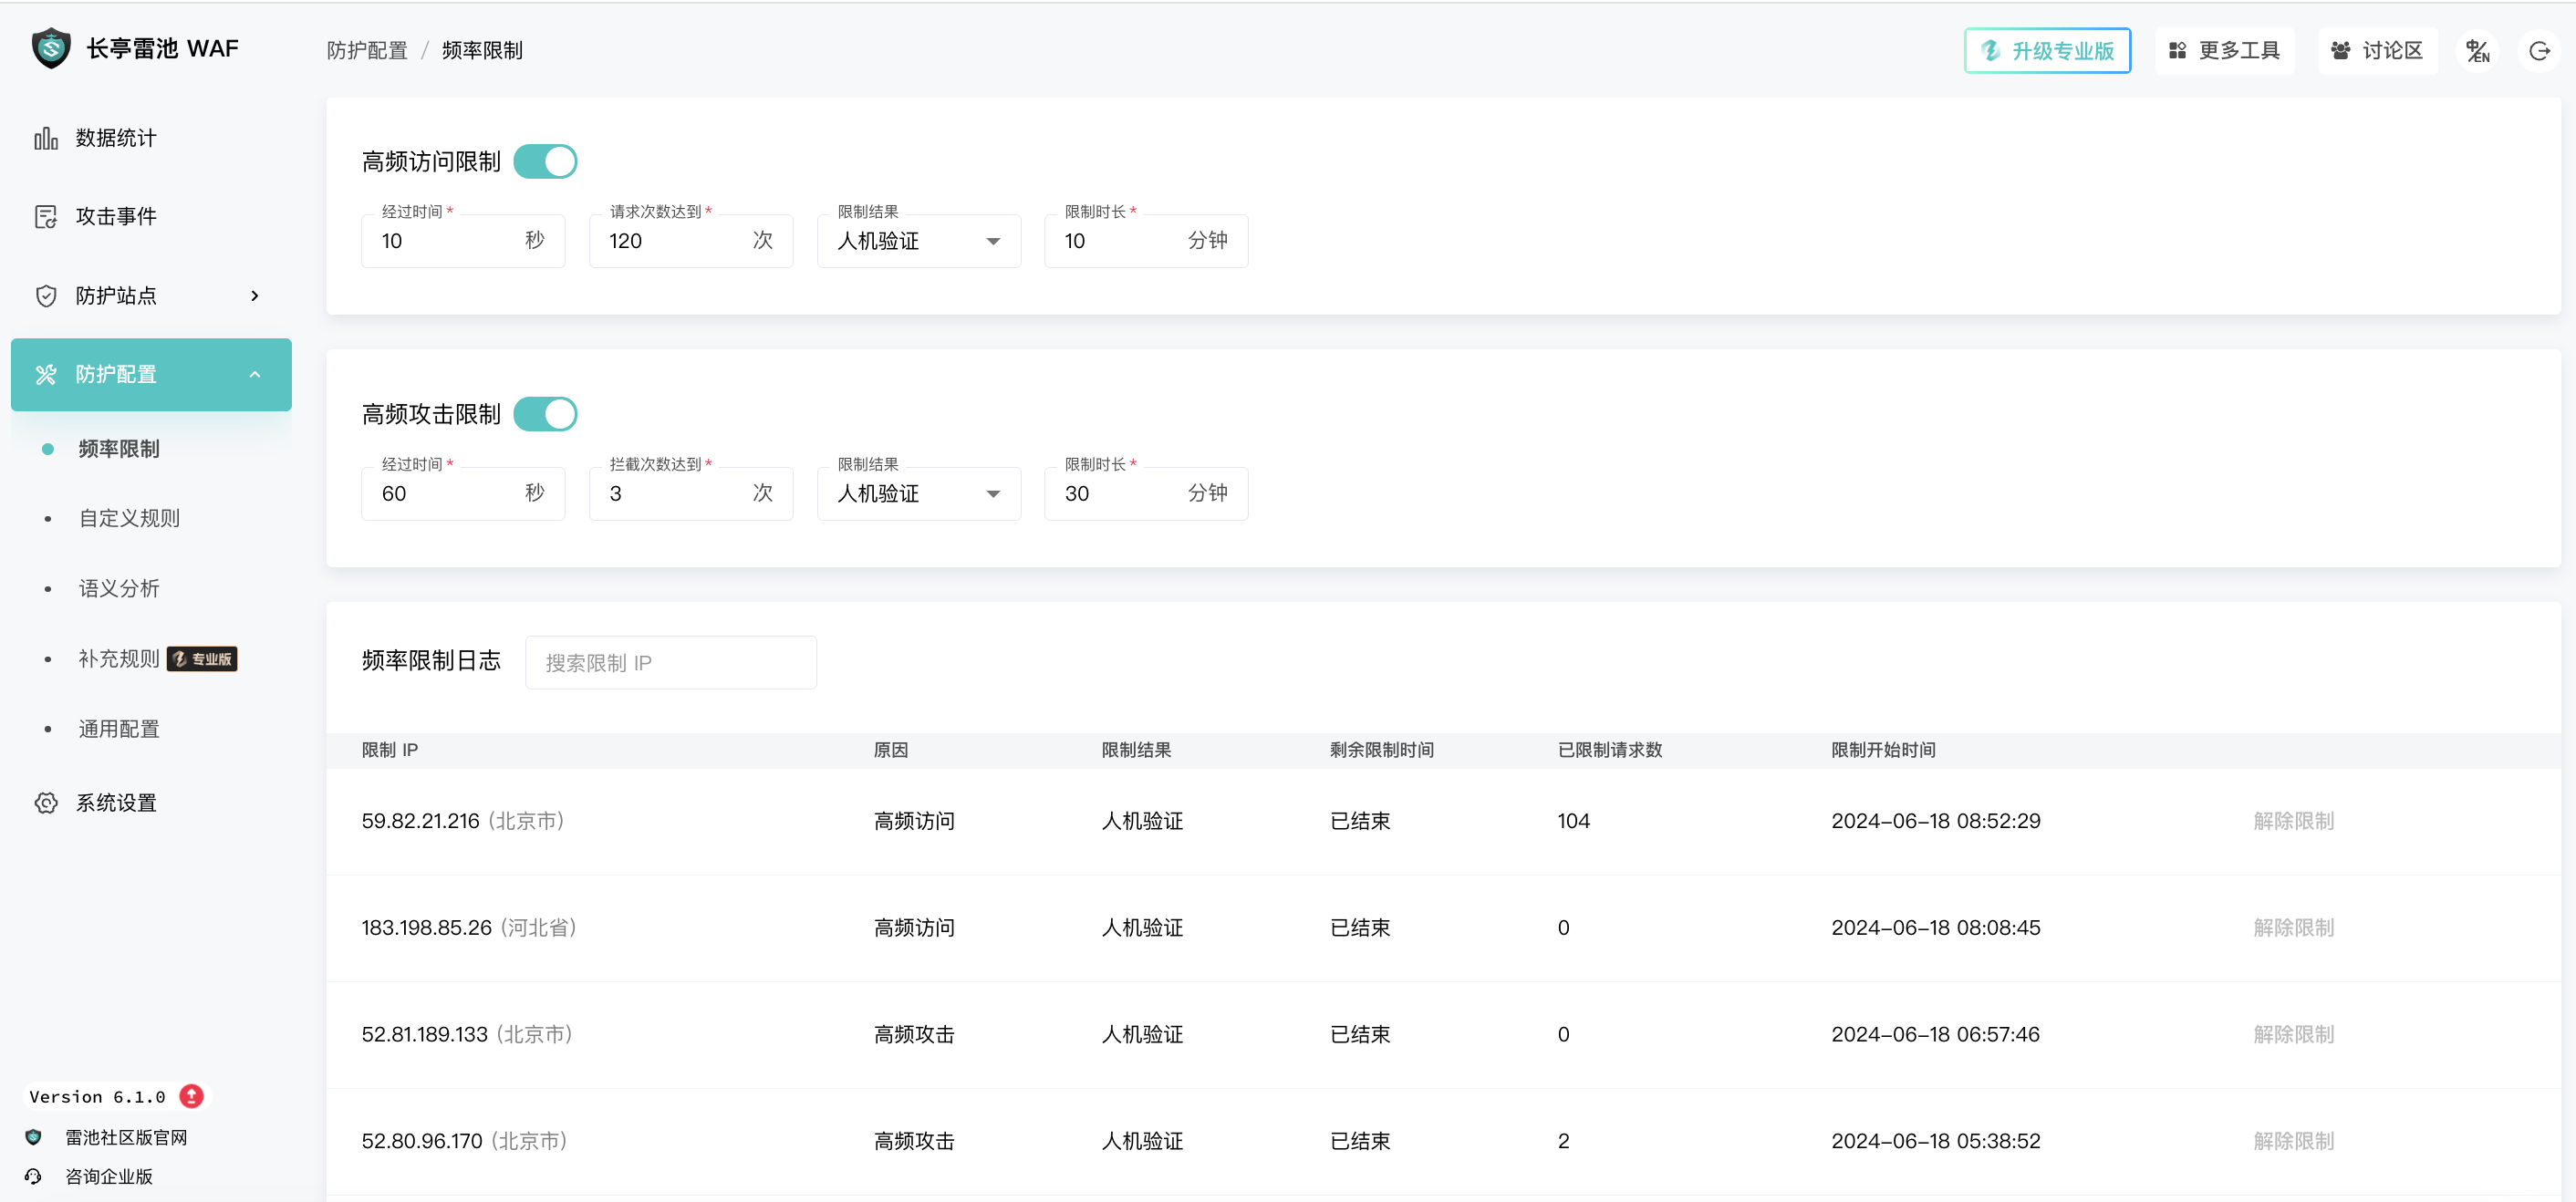Image resolution: width=2576 pixels, height=1202 pixels.
Task: Click the IP 52.80.96.170 cell
Action: coord(465,1141)
